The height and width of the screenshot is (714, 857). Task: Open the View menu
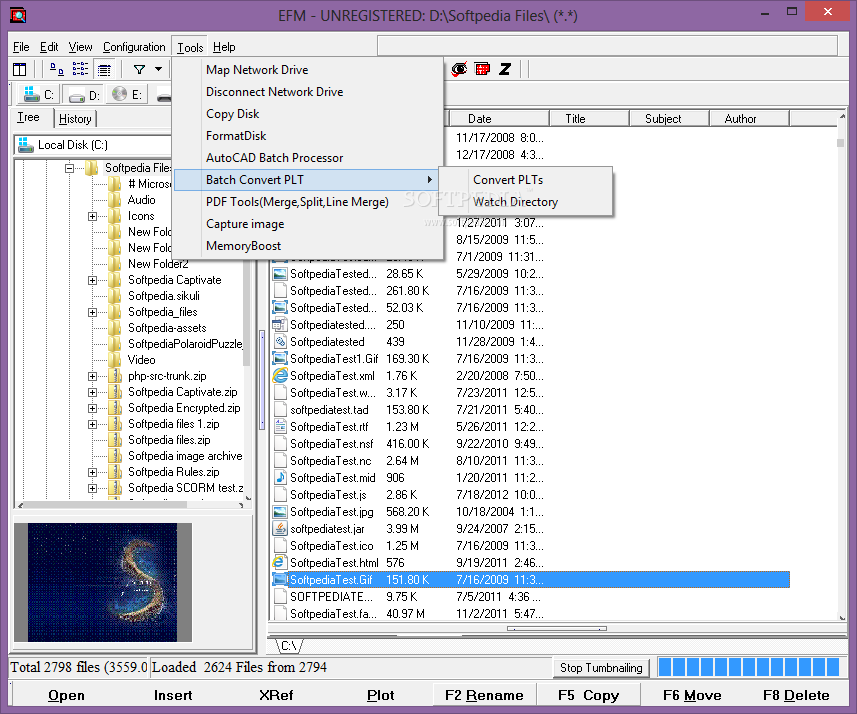(80, 47)
